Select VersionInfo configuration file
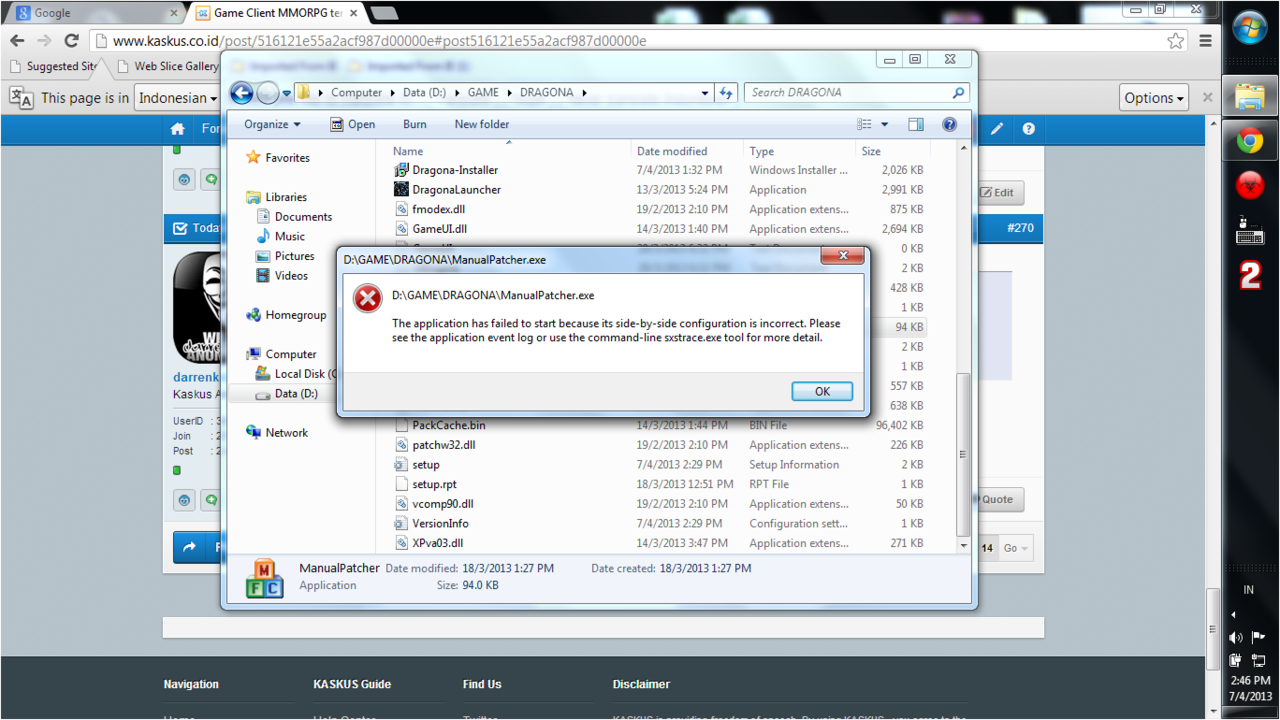 click(440, 524)
